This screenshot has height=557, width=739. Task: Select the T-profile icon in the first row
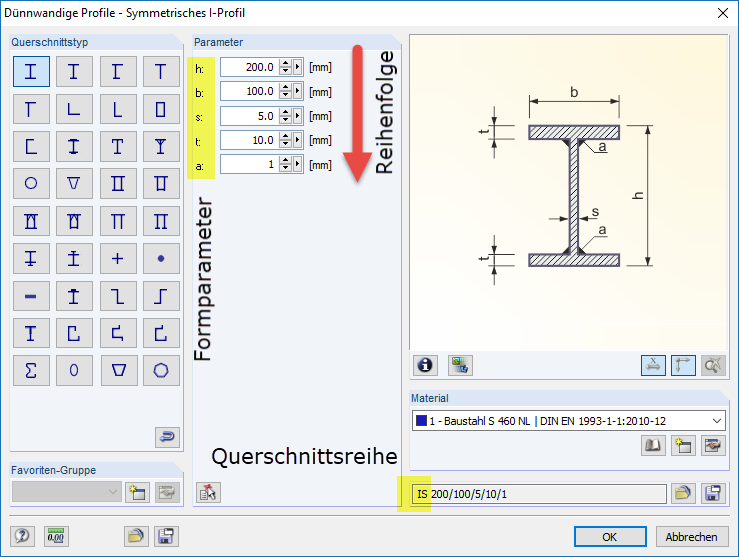161,72
